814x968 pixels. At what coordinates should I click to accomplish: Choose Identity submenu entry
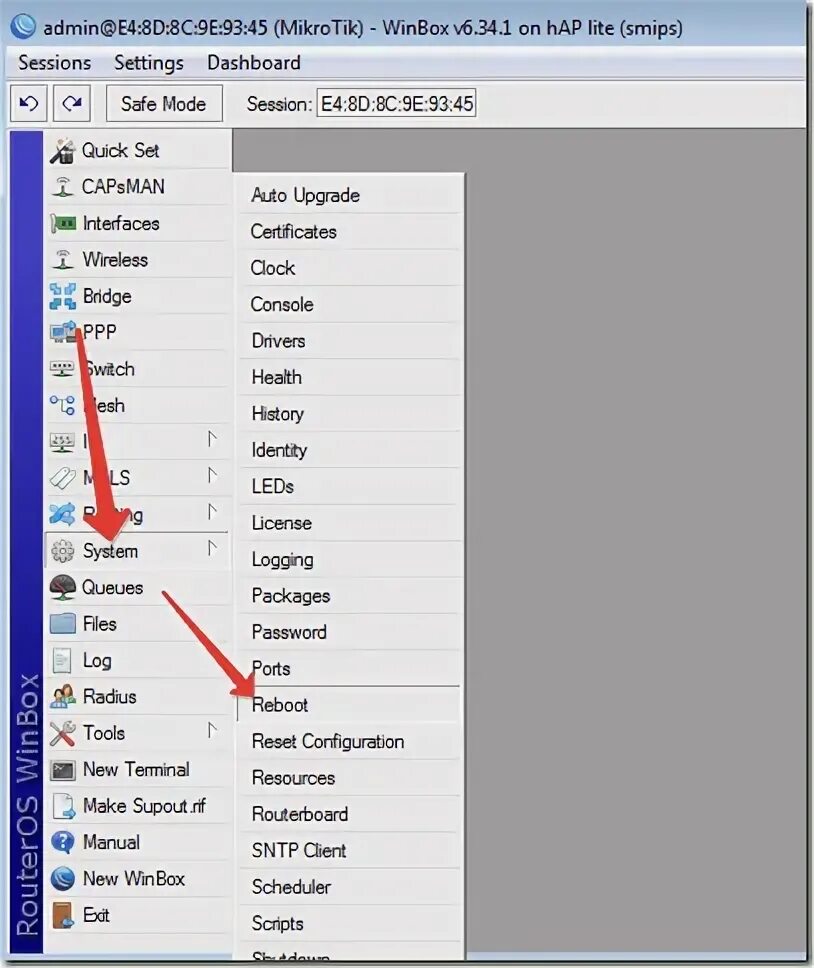[349, 450]
